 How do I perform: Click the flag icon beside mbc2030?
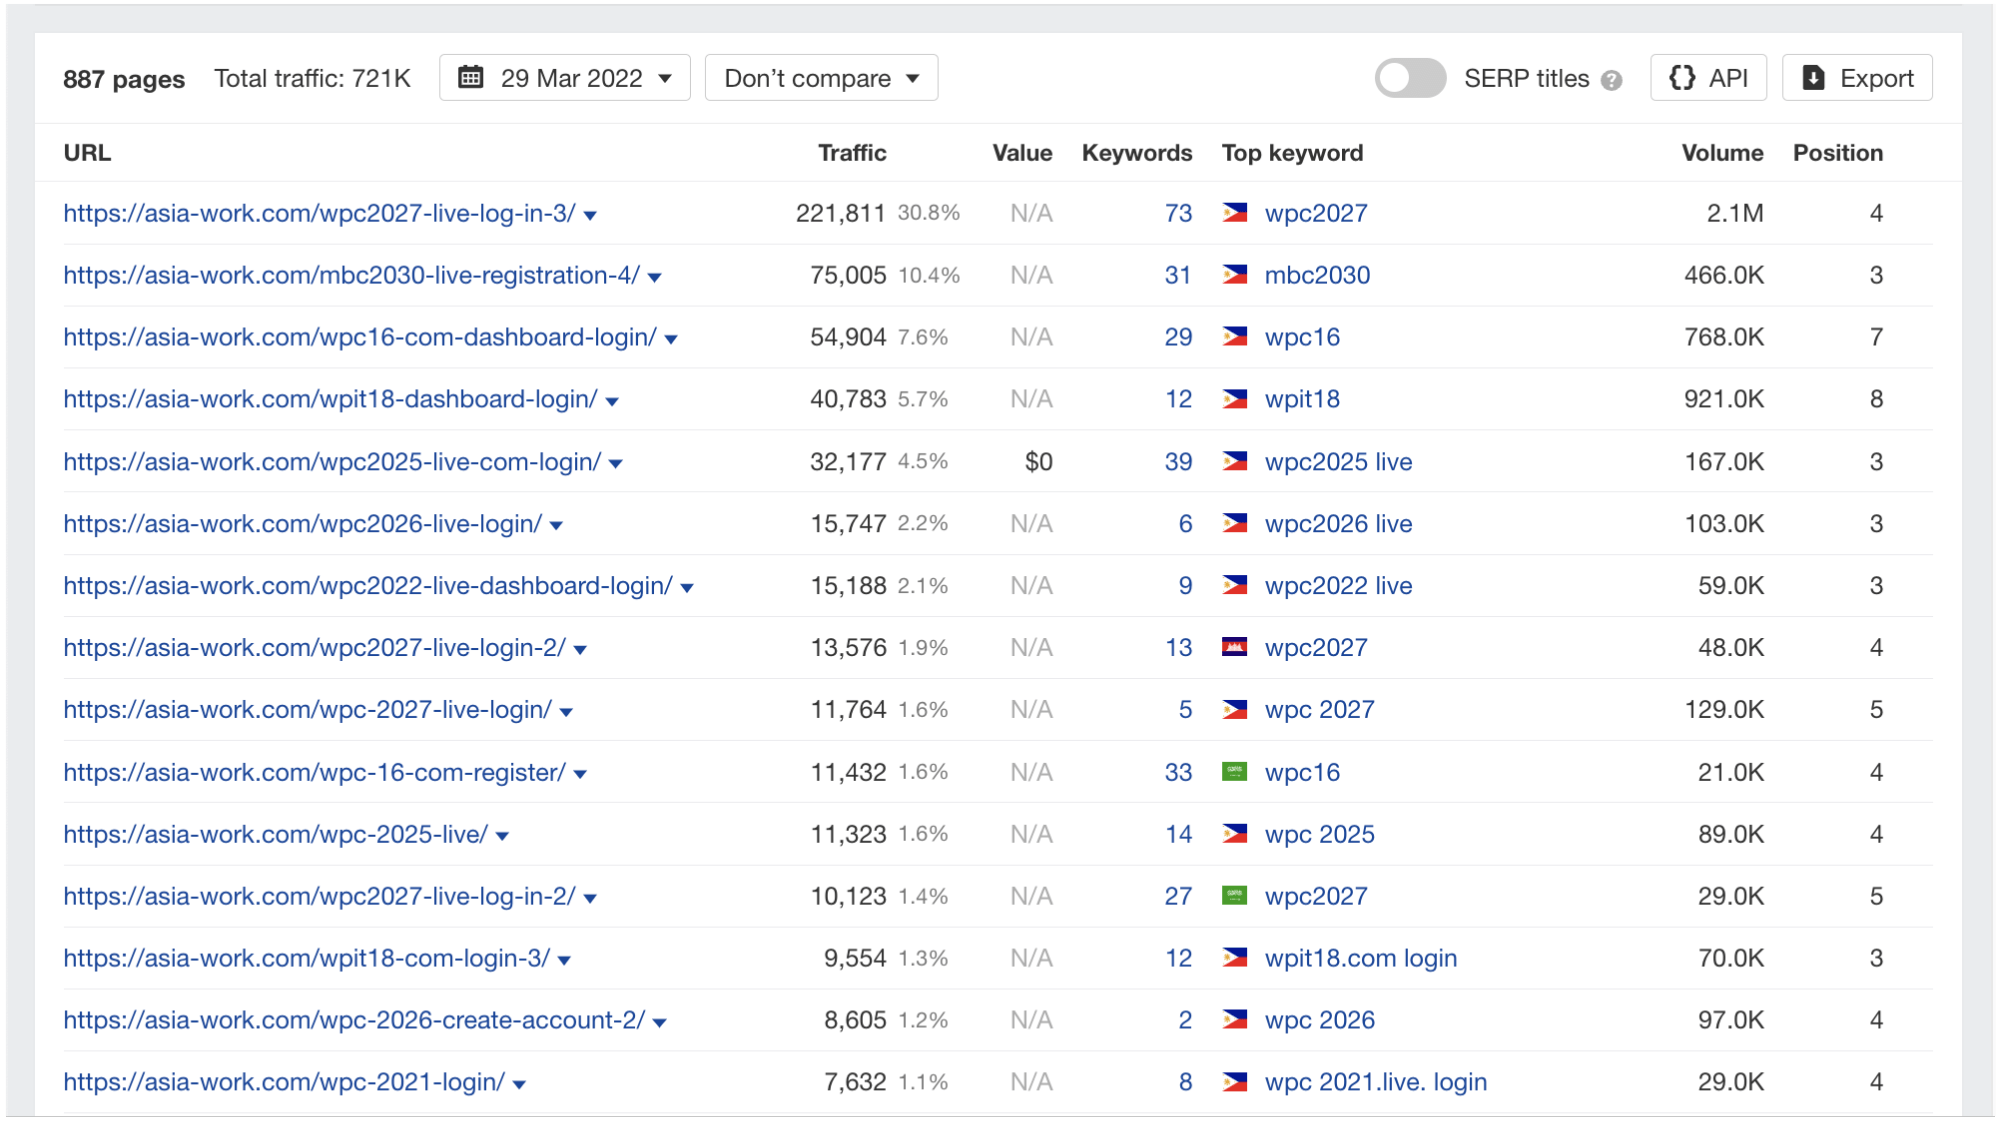pyautogui.click(x=1234, y=275)
